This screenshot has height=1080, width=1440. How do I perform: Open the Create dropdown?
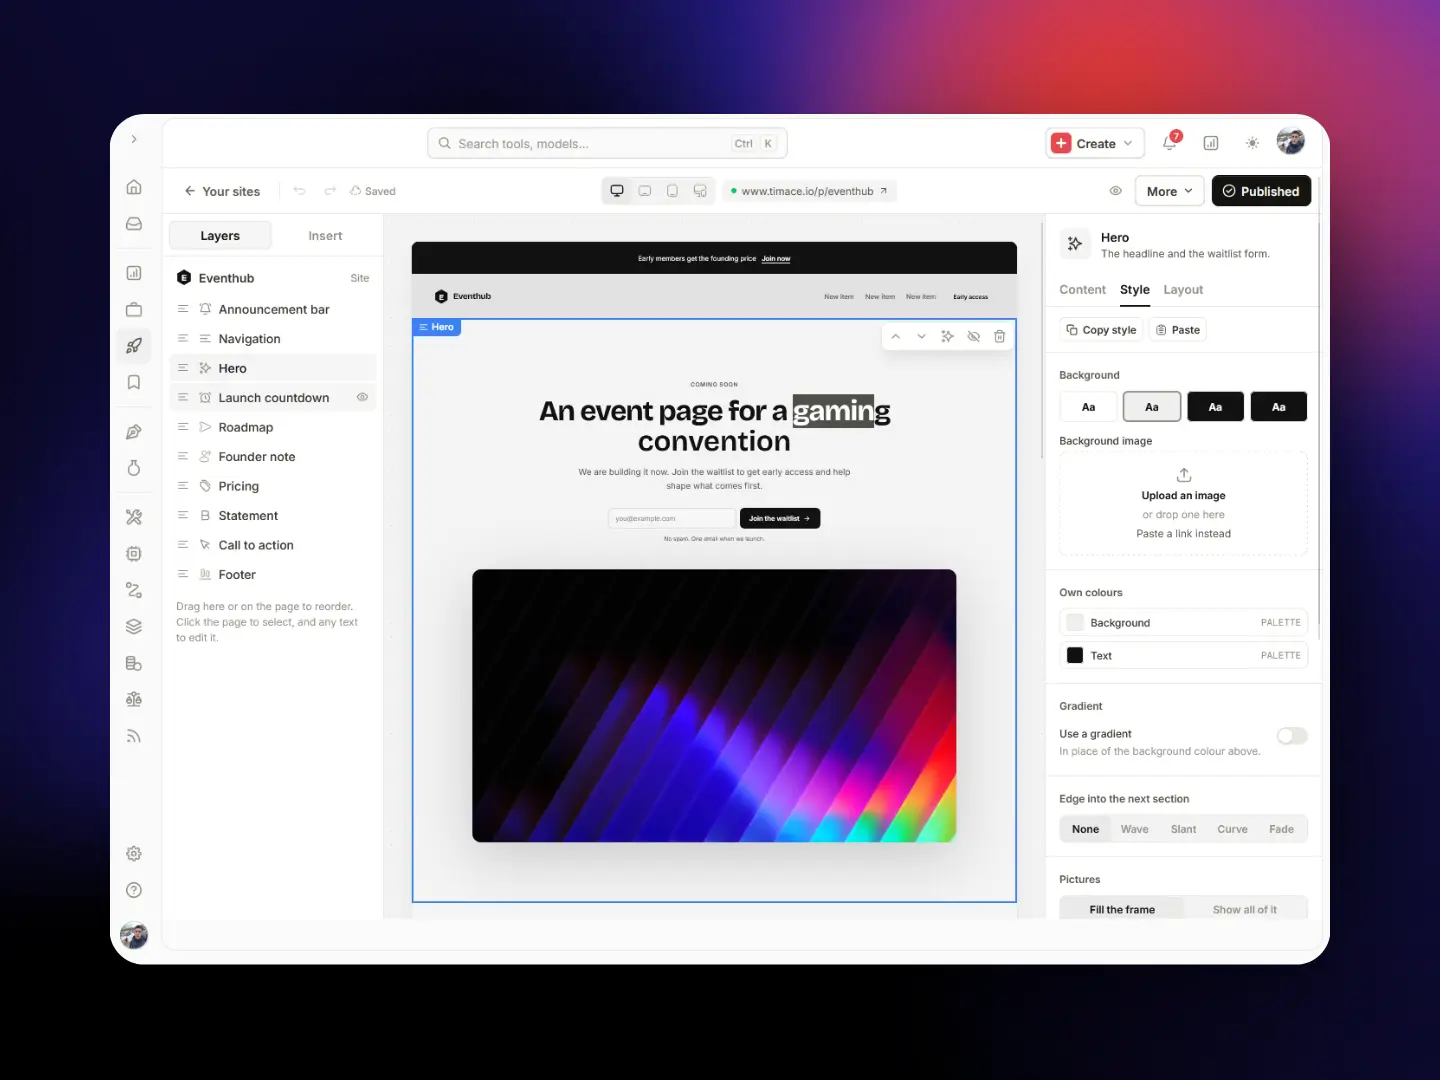pos(1094,143)
